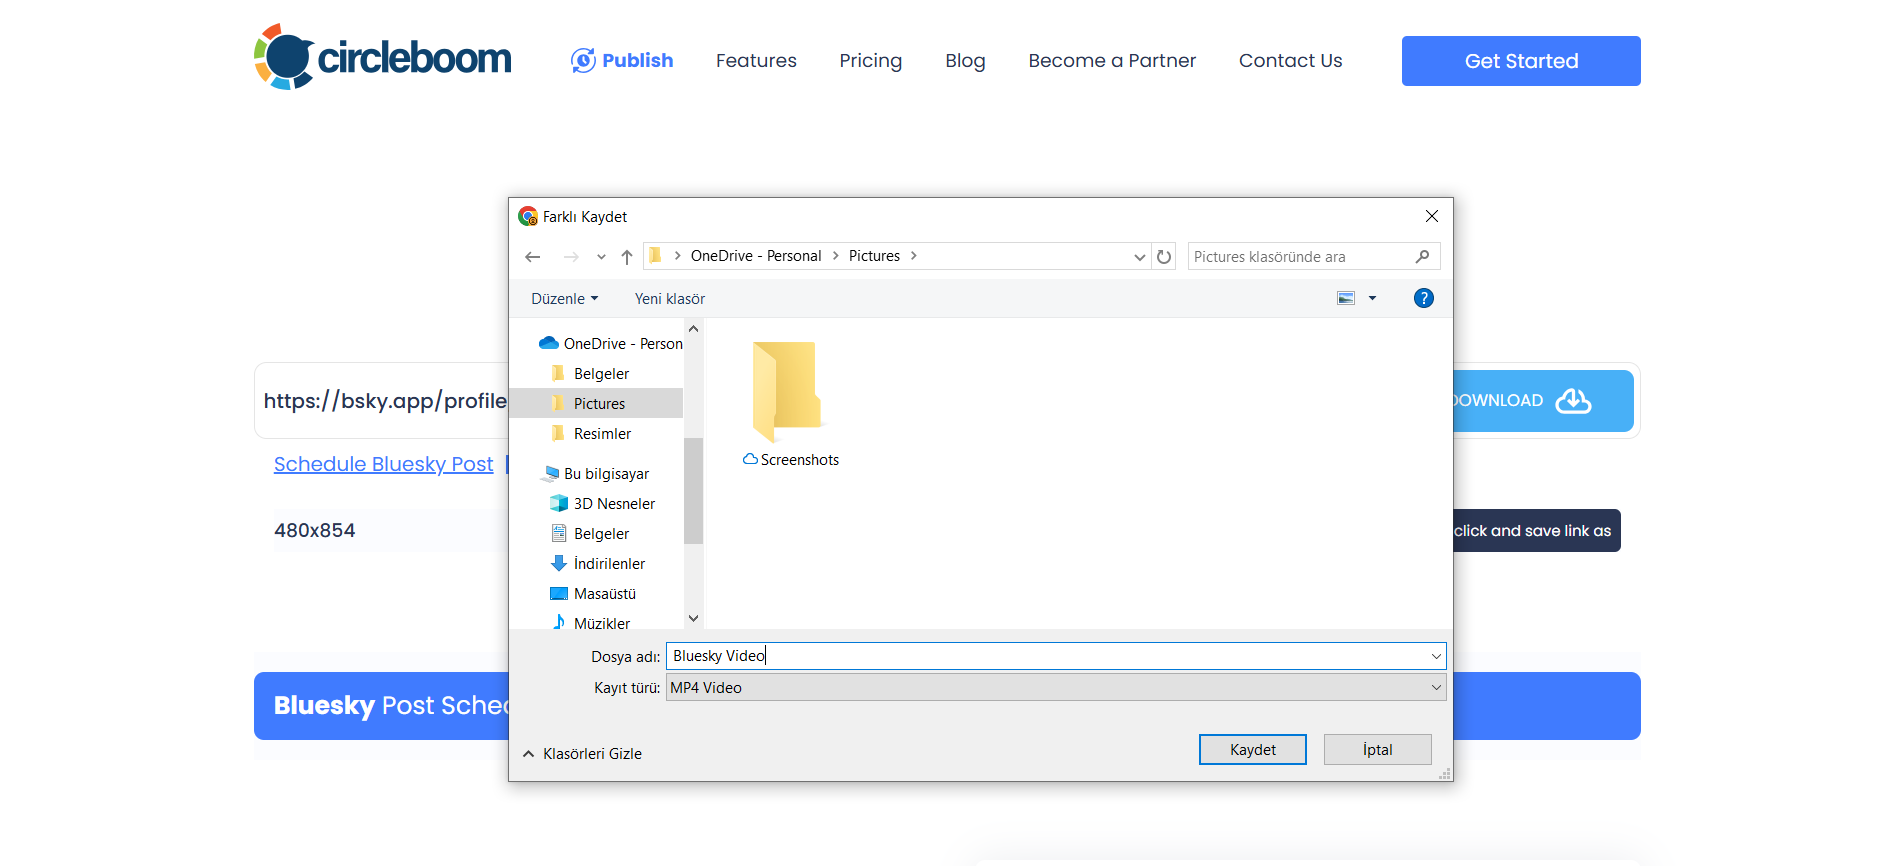Screen dimensions: 1904x866
Task: Select the Screenshots folder
Action: (791, 403)
